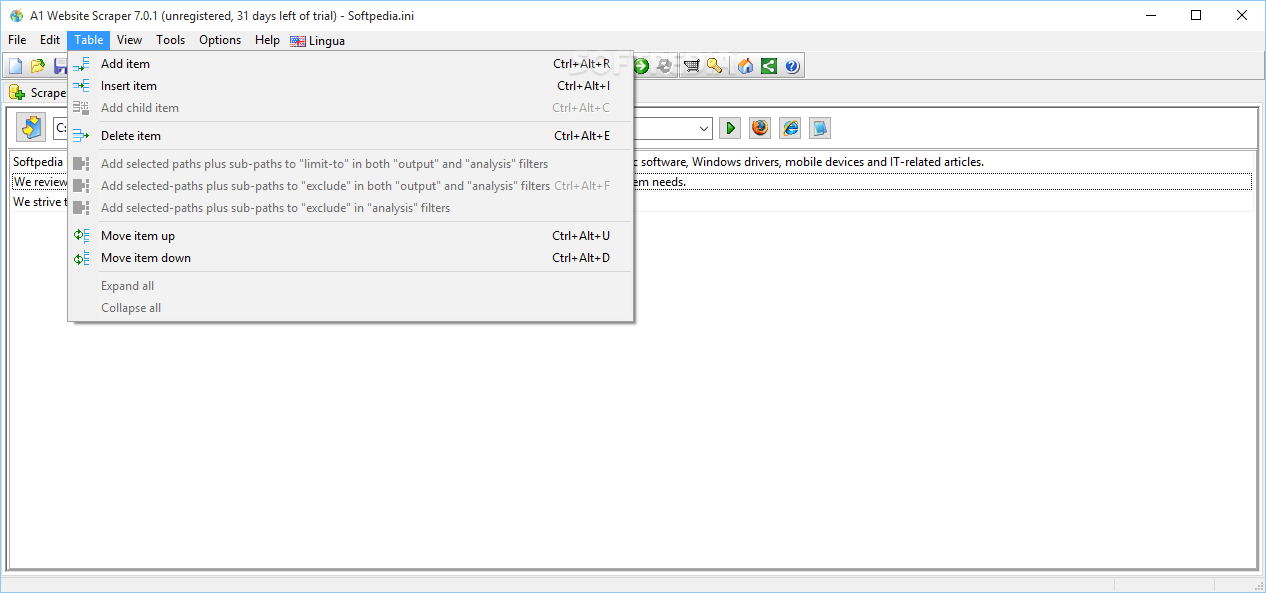Open the Help menu
The height and width of the screenshot is (593, 1266).
coord(267,40)
